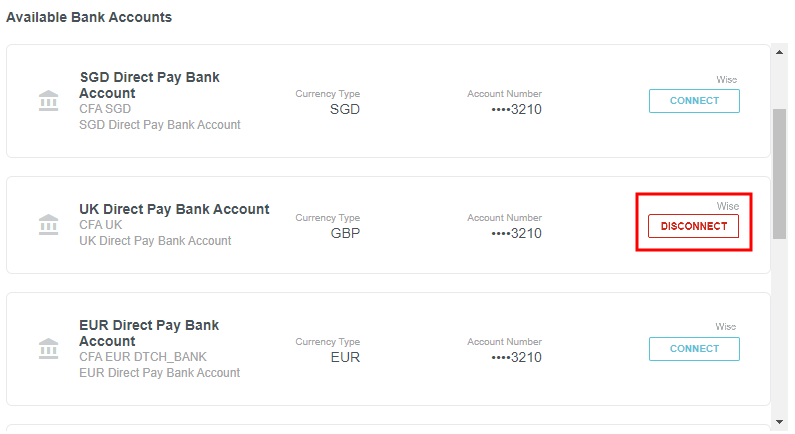This screenshot has height=434, width=795.
Task: Click the UK account number ending 3210
Action: pyautogui.click(x=516, y=233)
